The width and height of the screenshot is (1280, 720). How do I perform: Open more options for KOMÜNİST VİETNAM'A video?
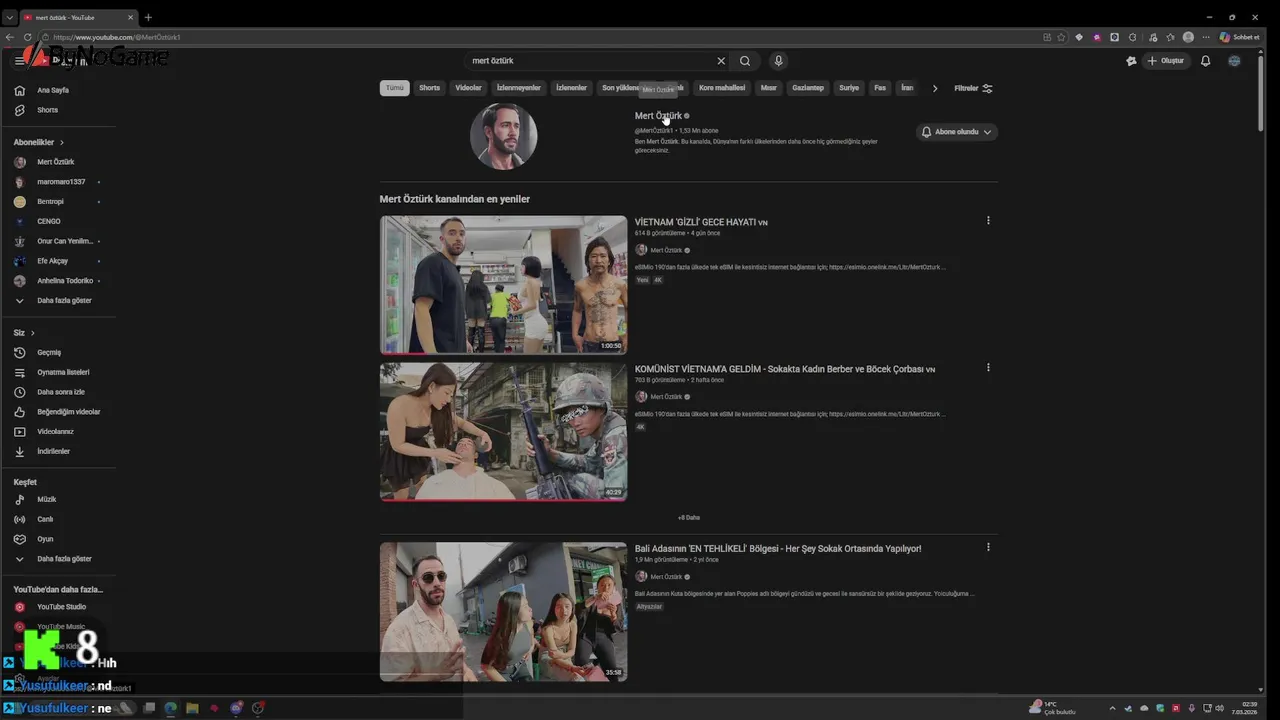click(988, 367)
